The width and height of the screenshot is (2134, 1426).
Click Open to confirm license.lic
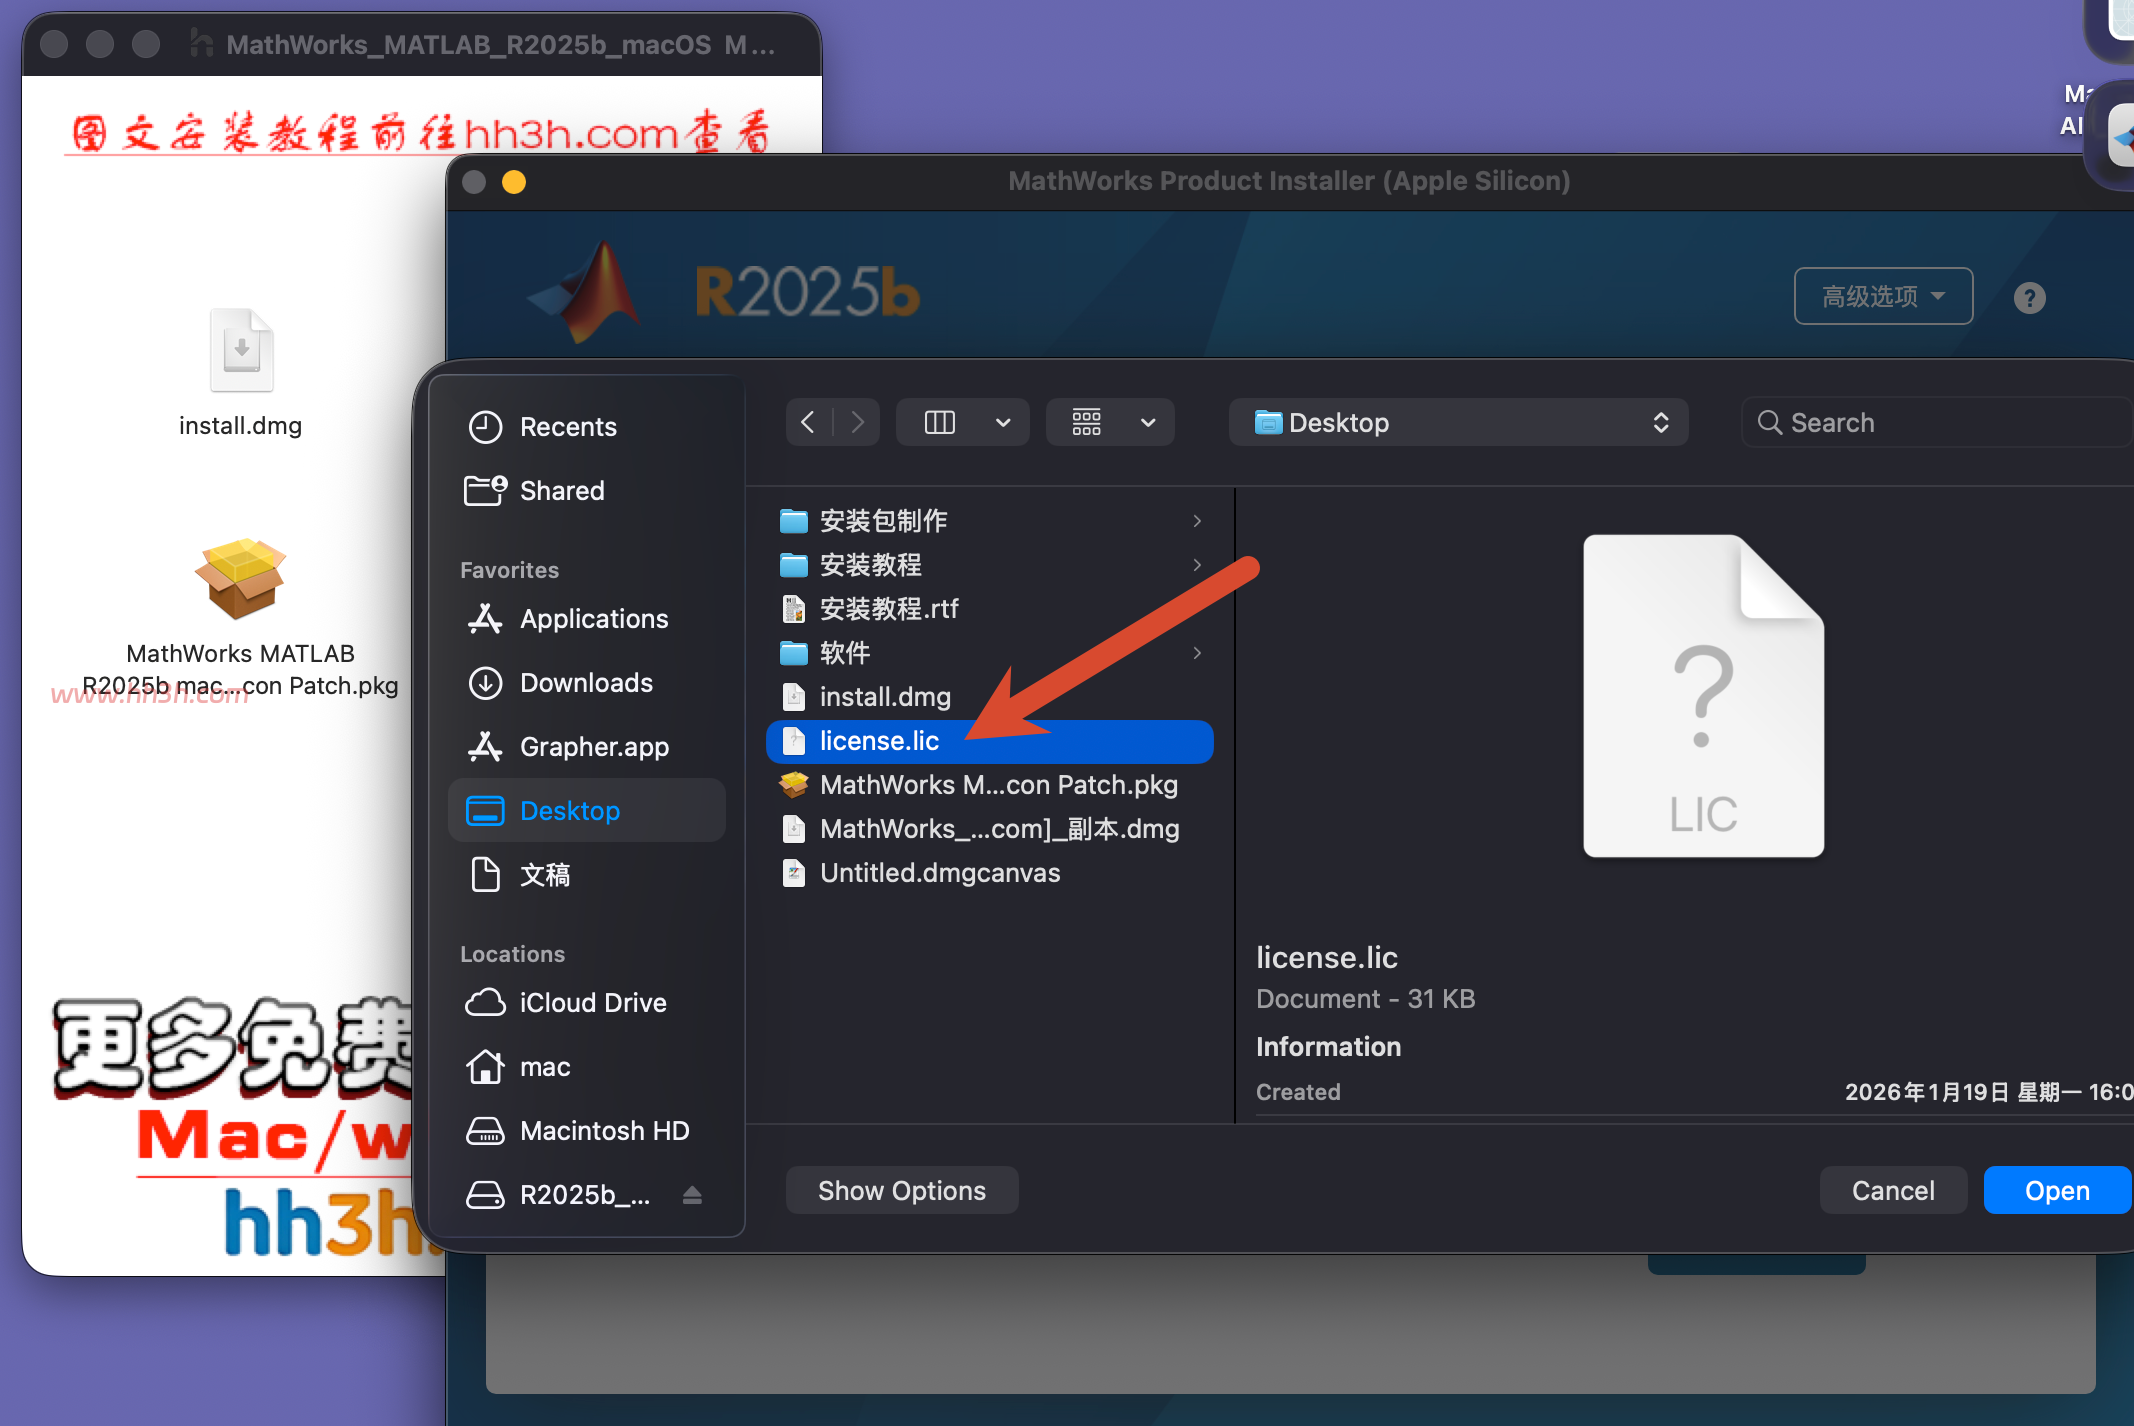2057,1191
